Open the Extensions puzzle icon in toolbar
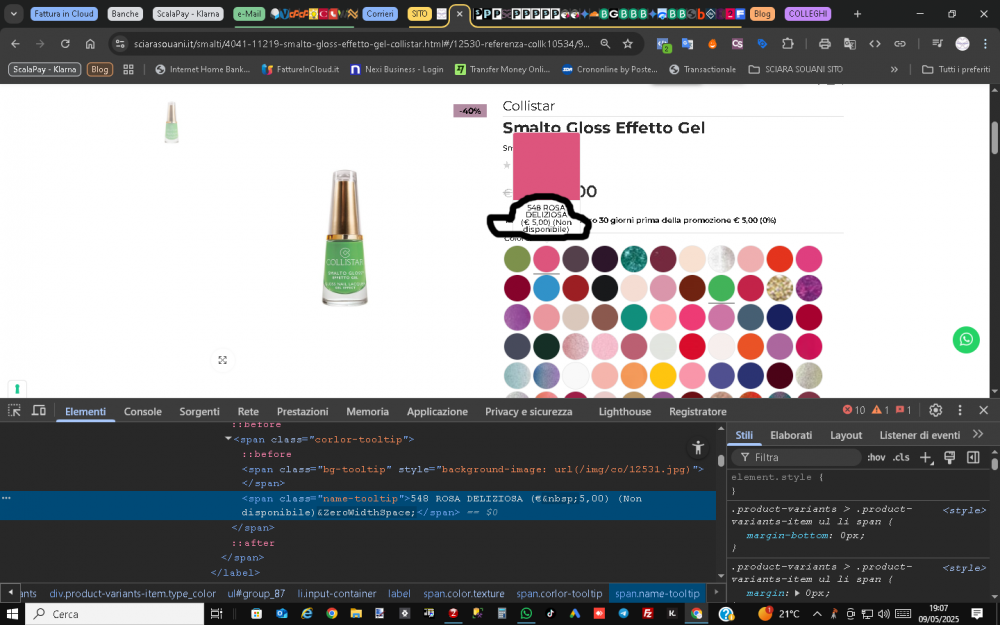Screen dimensions: 1000x625 (x=787, y=44)
